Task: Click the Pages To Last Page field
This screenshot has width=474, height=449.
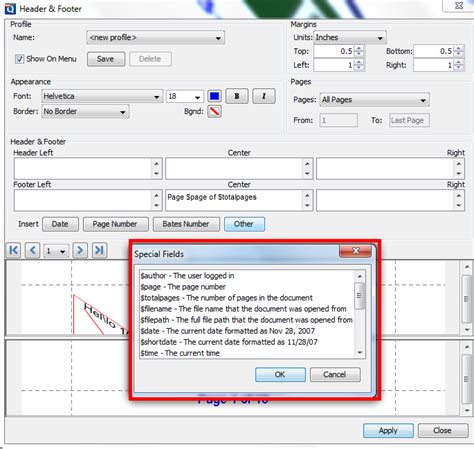Action: [409, 120]
